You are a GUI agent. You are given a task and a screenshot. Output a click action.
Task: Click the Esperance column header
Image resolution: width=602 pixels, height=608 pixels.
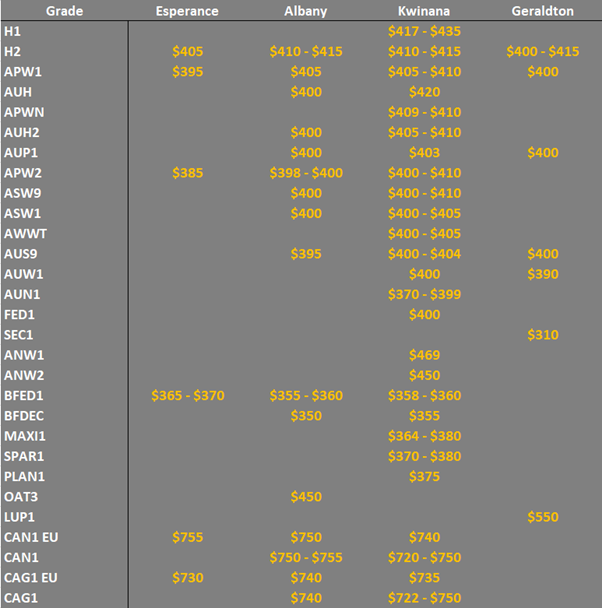coord(187,11)
